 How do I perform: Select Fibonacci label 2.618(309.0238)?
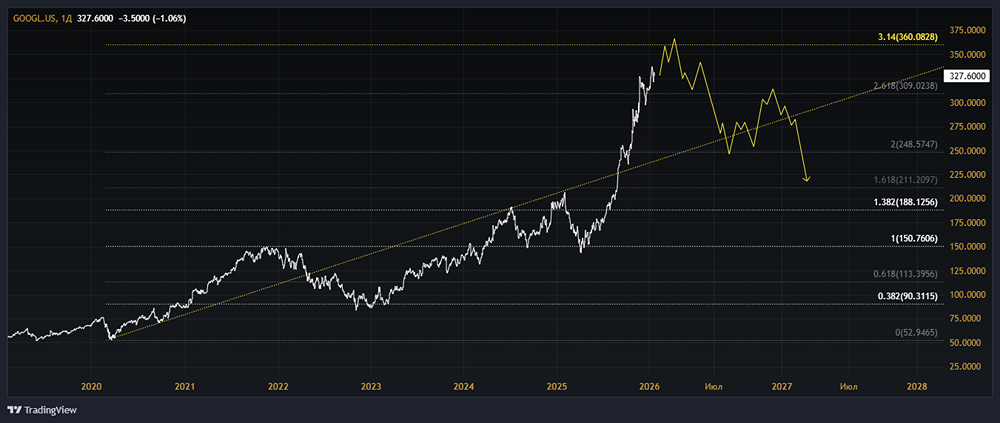coord(904,85)
